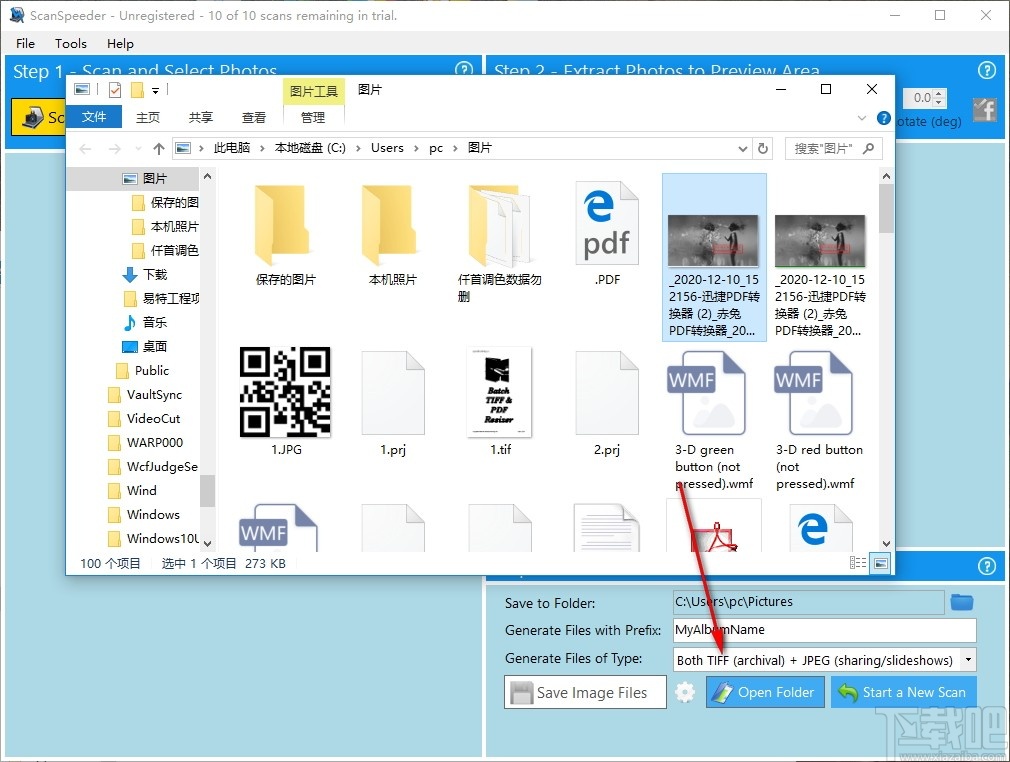
Task: Click Explorer ribbon help icon
Action: point(884,118)
